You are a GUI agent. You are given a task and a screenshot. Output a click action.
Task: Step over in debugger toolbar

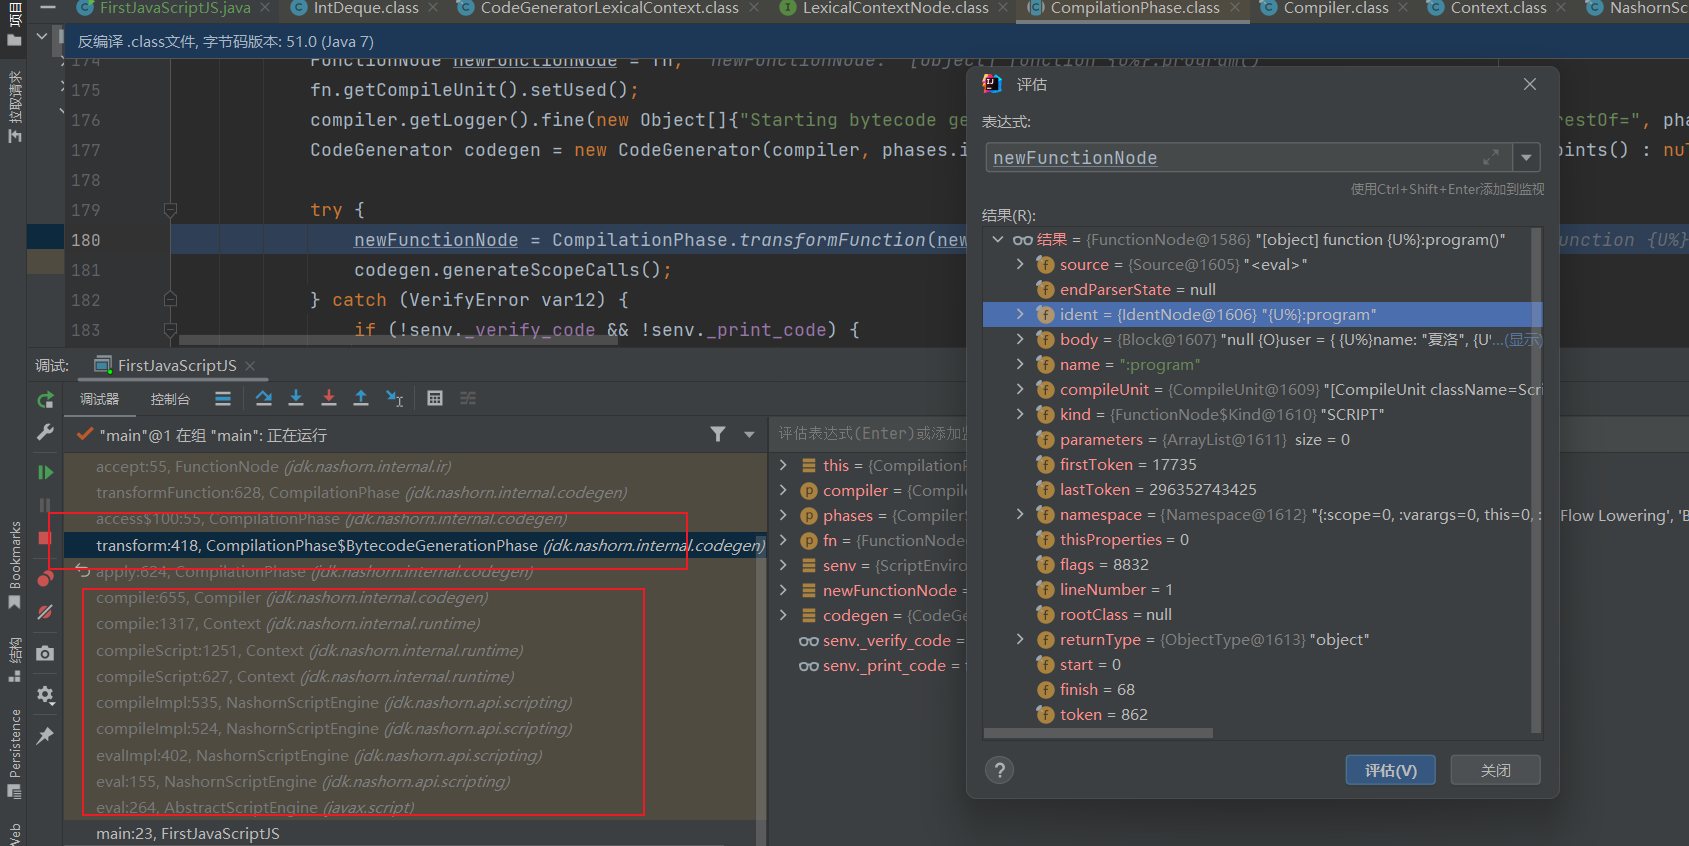click(x=263, y=399)
